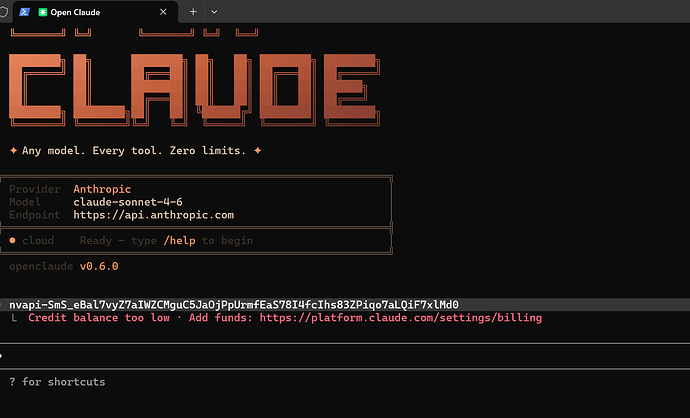Select the Open Claude terminal tab
The height and width of the screenshot is (418, 690).
(x=95, y=12)
